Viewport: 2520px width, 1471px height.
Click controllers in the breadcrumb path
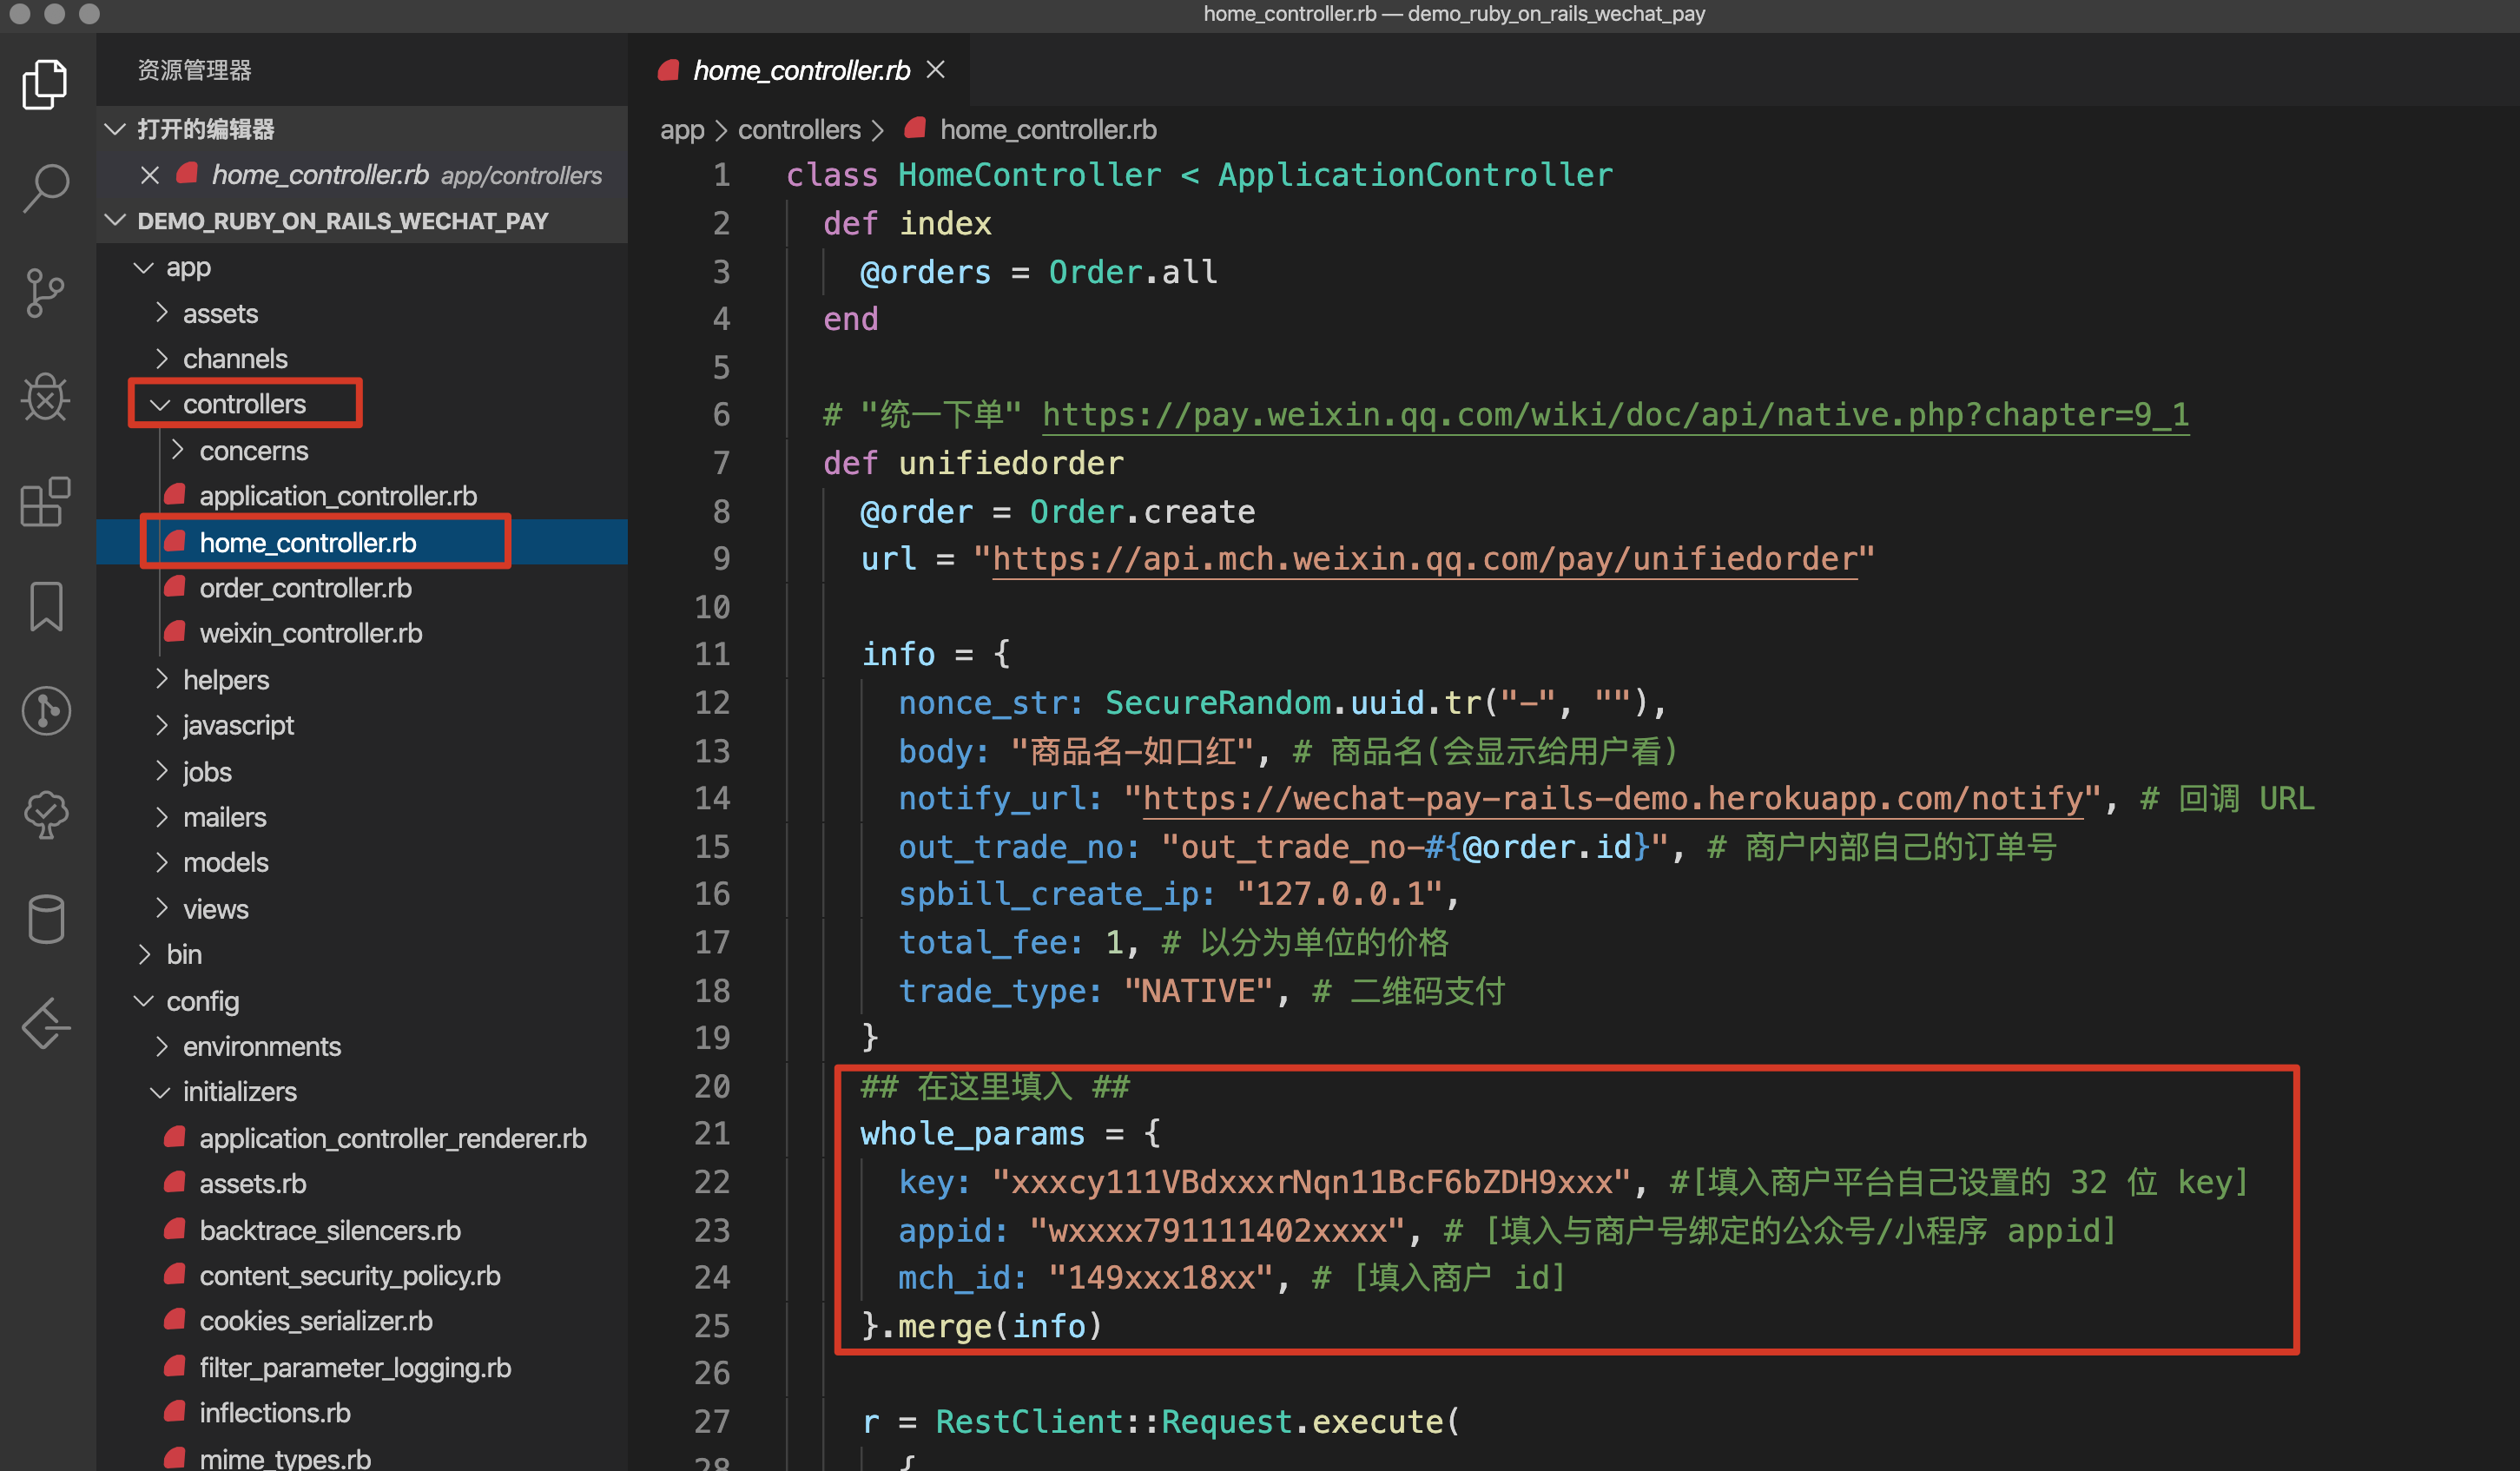coord(798,130)
